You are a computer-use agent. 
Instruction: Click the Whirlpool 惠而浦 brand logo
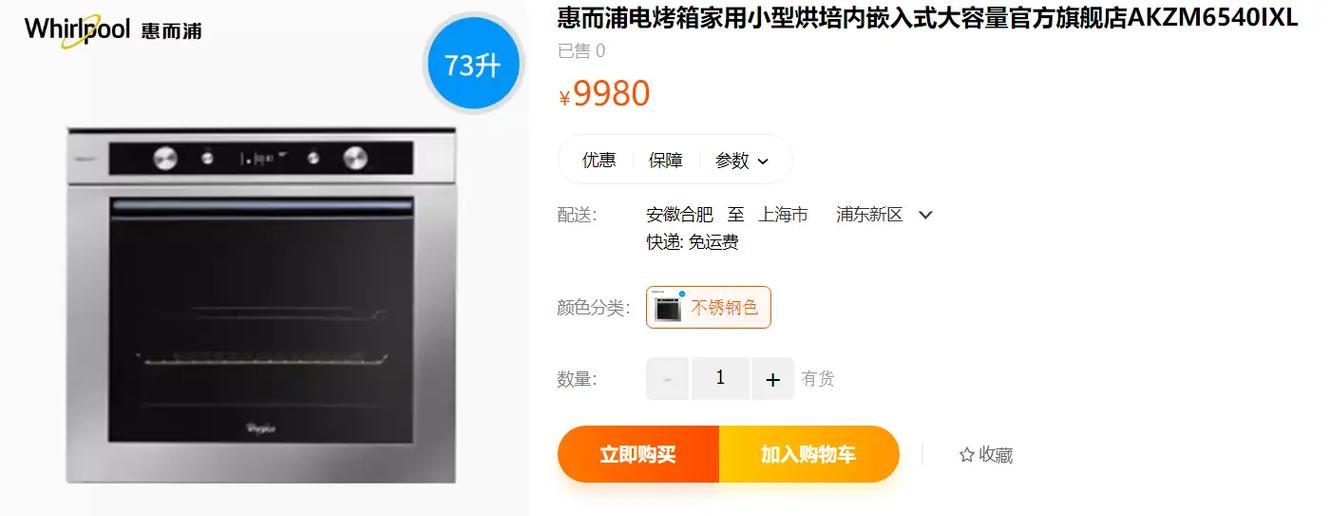point(113,30)
